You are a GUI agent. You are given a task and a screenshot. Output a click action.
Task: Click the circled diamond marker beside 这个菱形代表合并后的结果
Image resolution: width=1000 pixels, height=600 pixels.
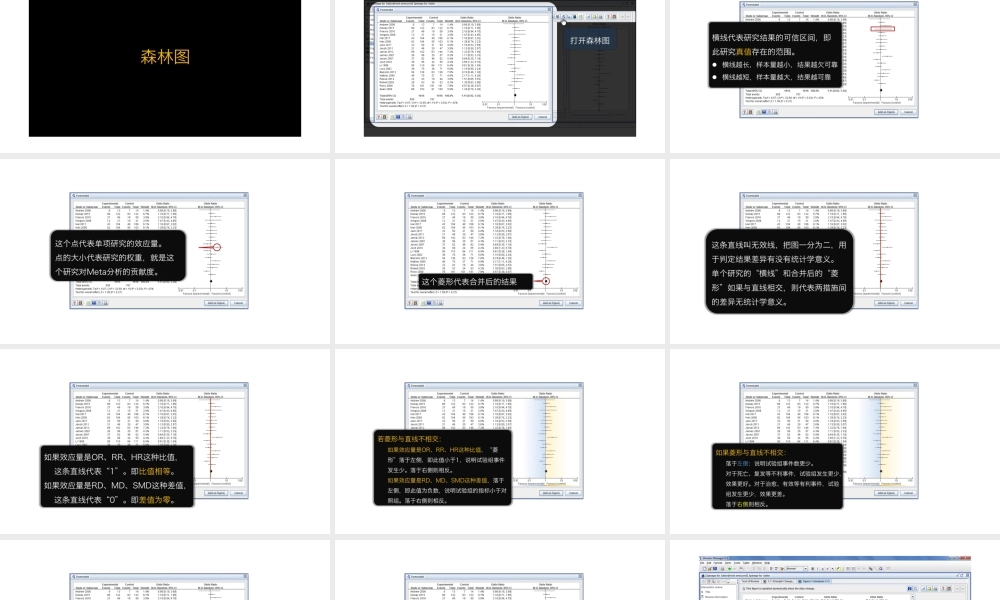click(546, 282)
